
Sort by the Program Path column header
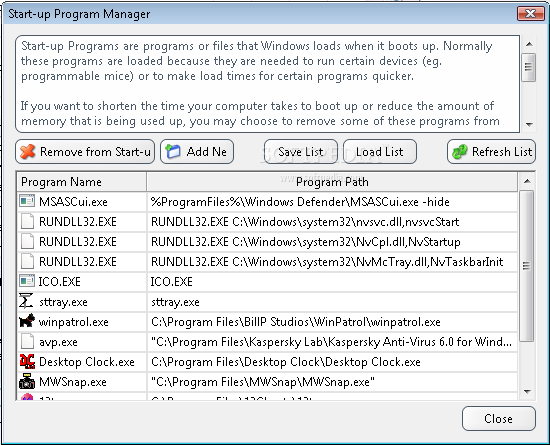pos(332,182)
